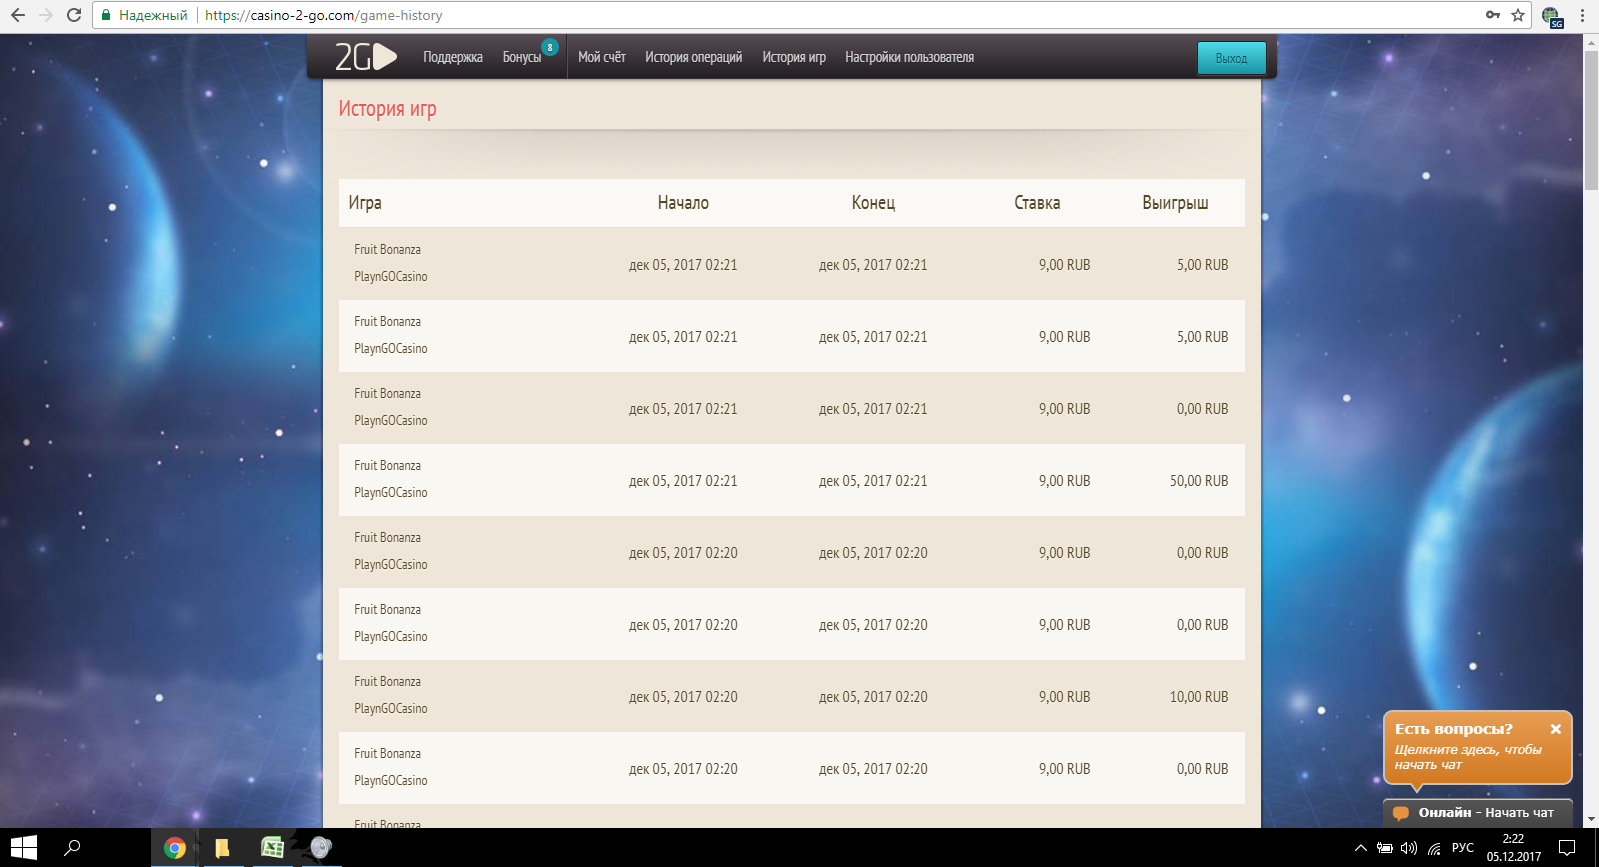Viewport: 1599px width, 867px height.
Task: Reload the page with the refresh icon
Action: coord(74,15)
